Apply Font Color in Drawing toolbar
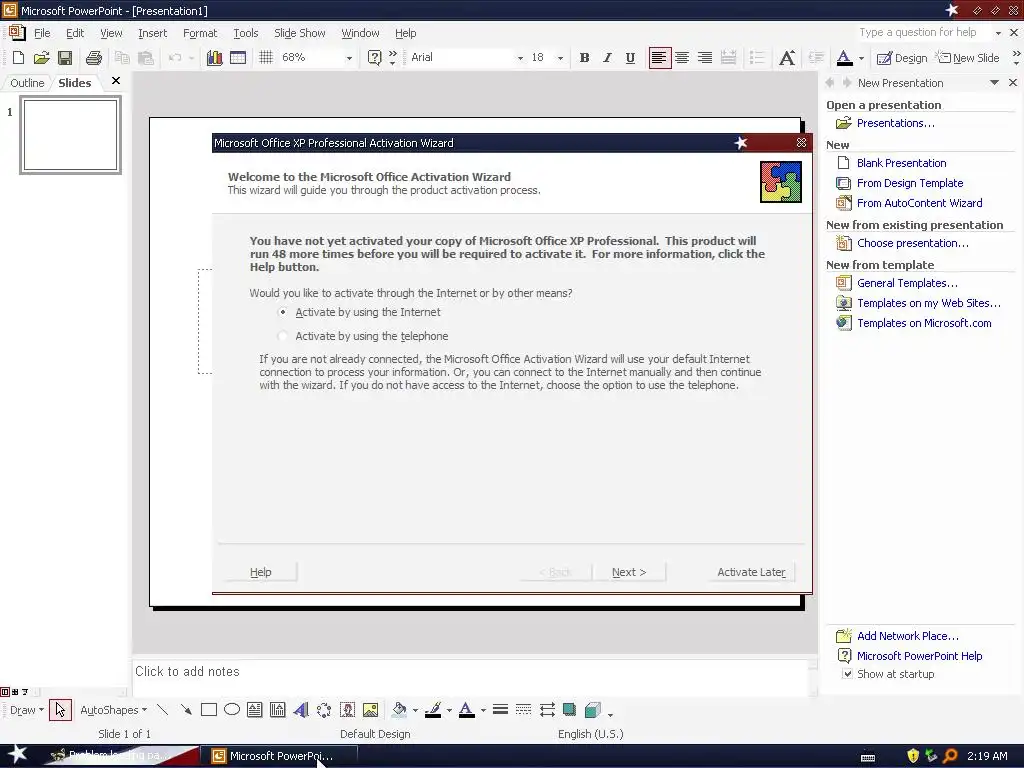The image size is (1024, 768). coord(466,710)
